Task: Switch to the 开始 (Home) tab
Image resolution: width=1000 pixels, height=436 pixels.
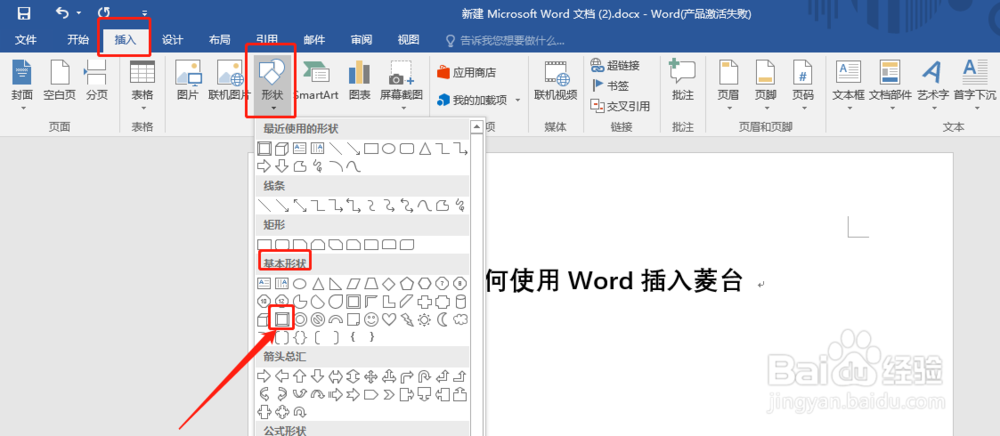Action: (78, 40)
